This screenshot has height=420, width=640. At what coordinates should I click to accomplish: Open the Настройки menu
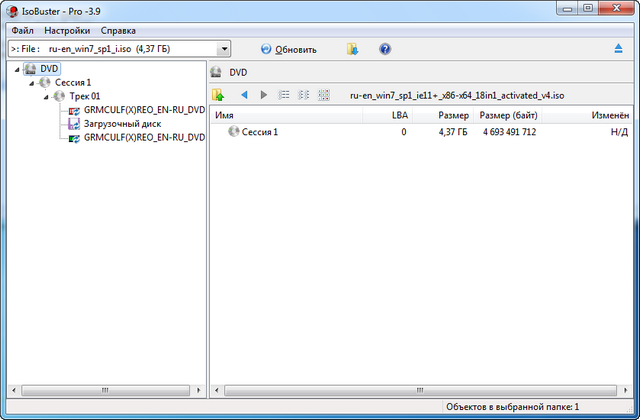pyautogui.click(x=67, y=31)
